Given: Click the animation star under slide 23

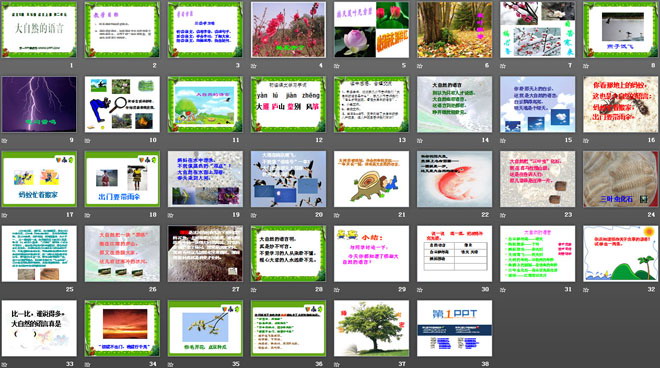Looking at the screenshot, I should [x=503, y=215].
